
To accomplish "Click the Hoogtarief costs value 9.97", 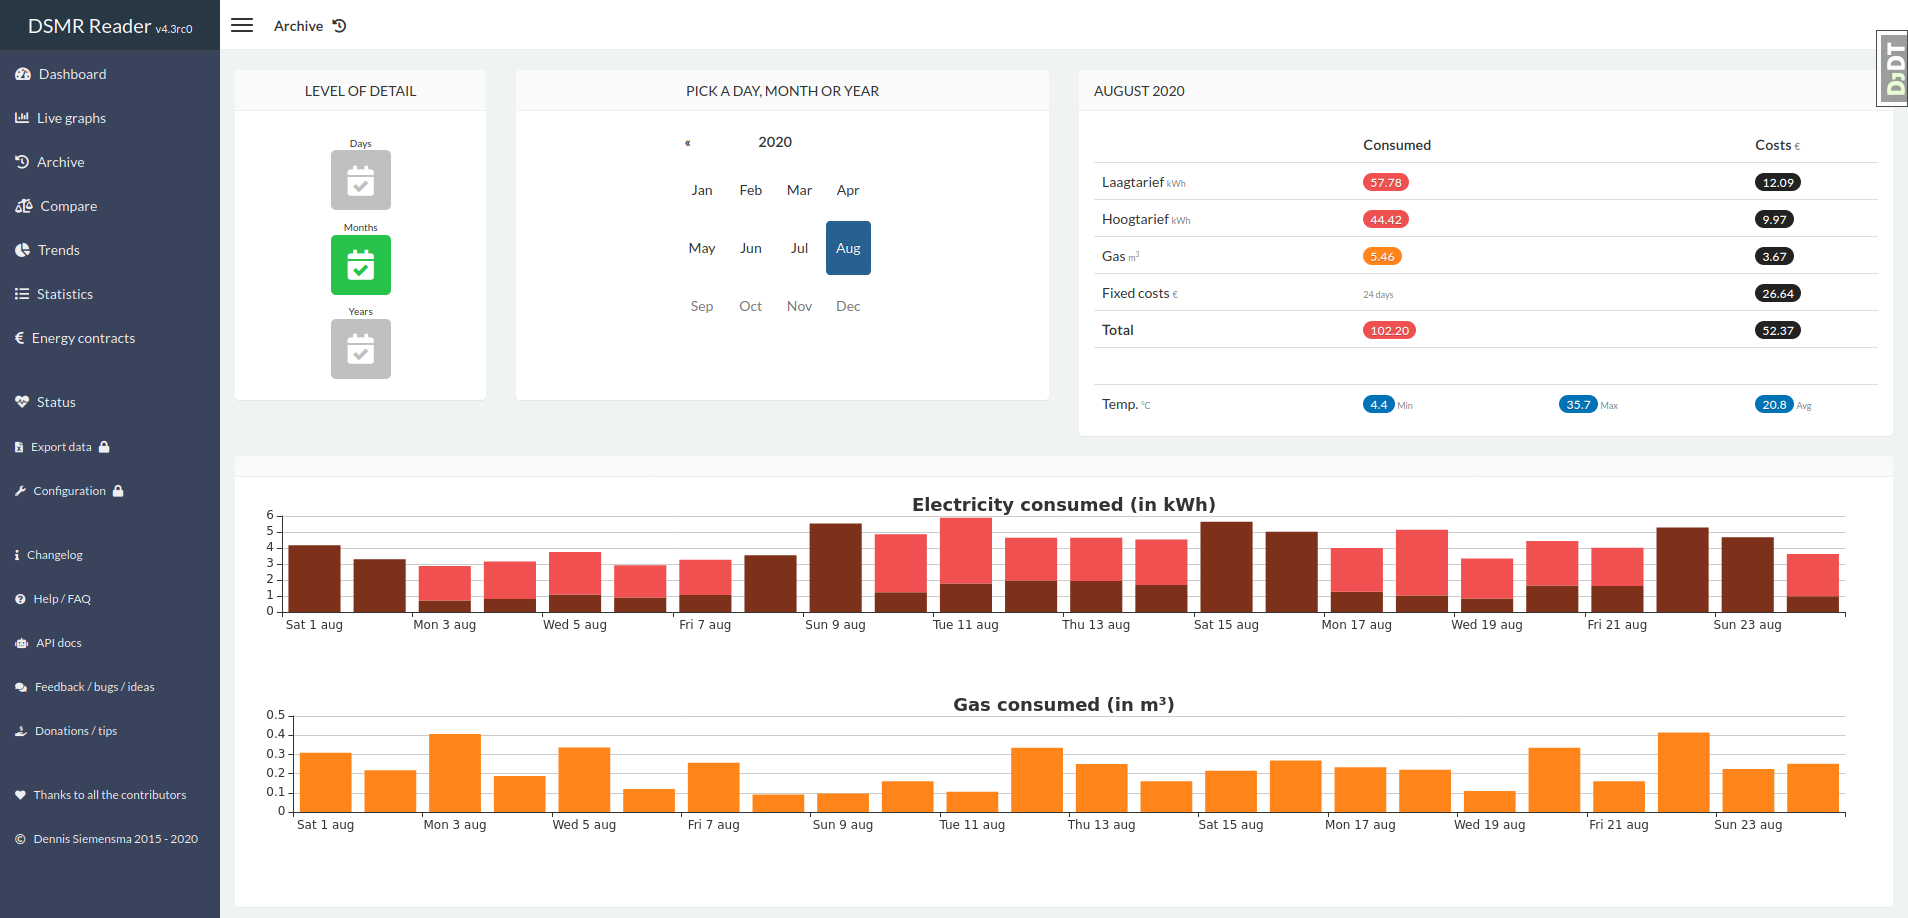I will (x=1774, y=219).
